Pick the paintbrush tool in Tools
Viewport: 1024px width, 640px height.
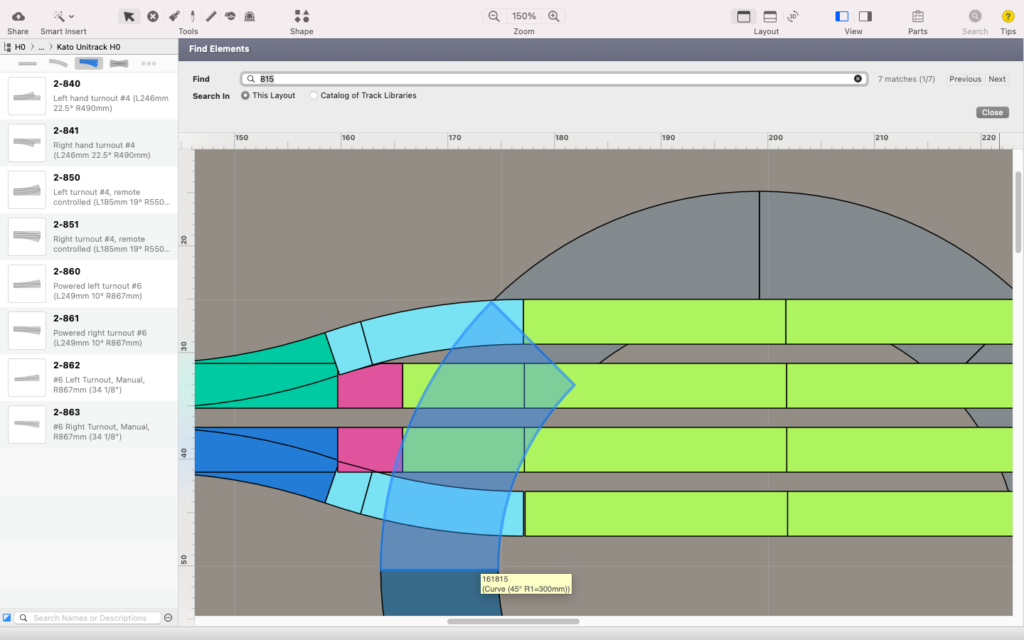[173, 16]
